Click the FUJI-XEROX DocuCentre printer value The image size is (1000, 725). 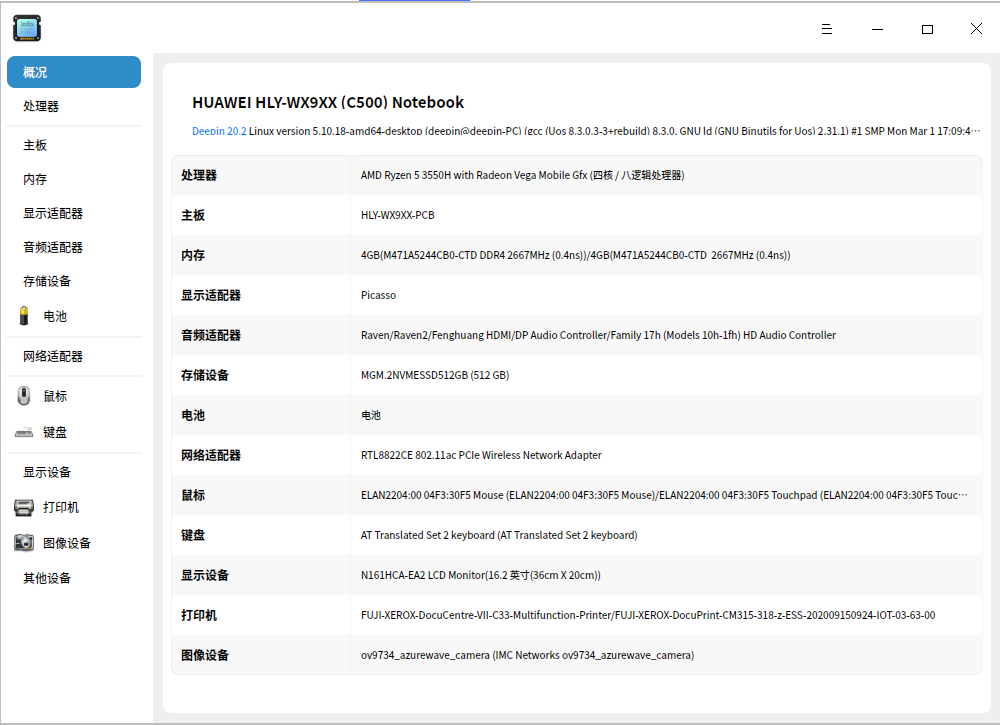(648, 615)
